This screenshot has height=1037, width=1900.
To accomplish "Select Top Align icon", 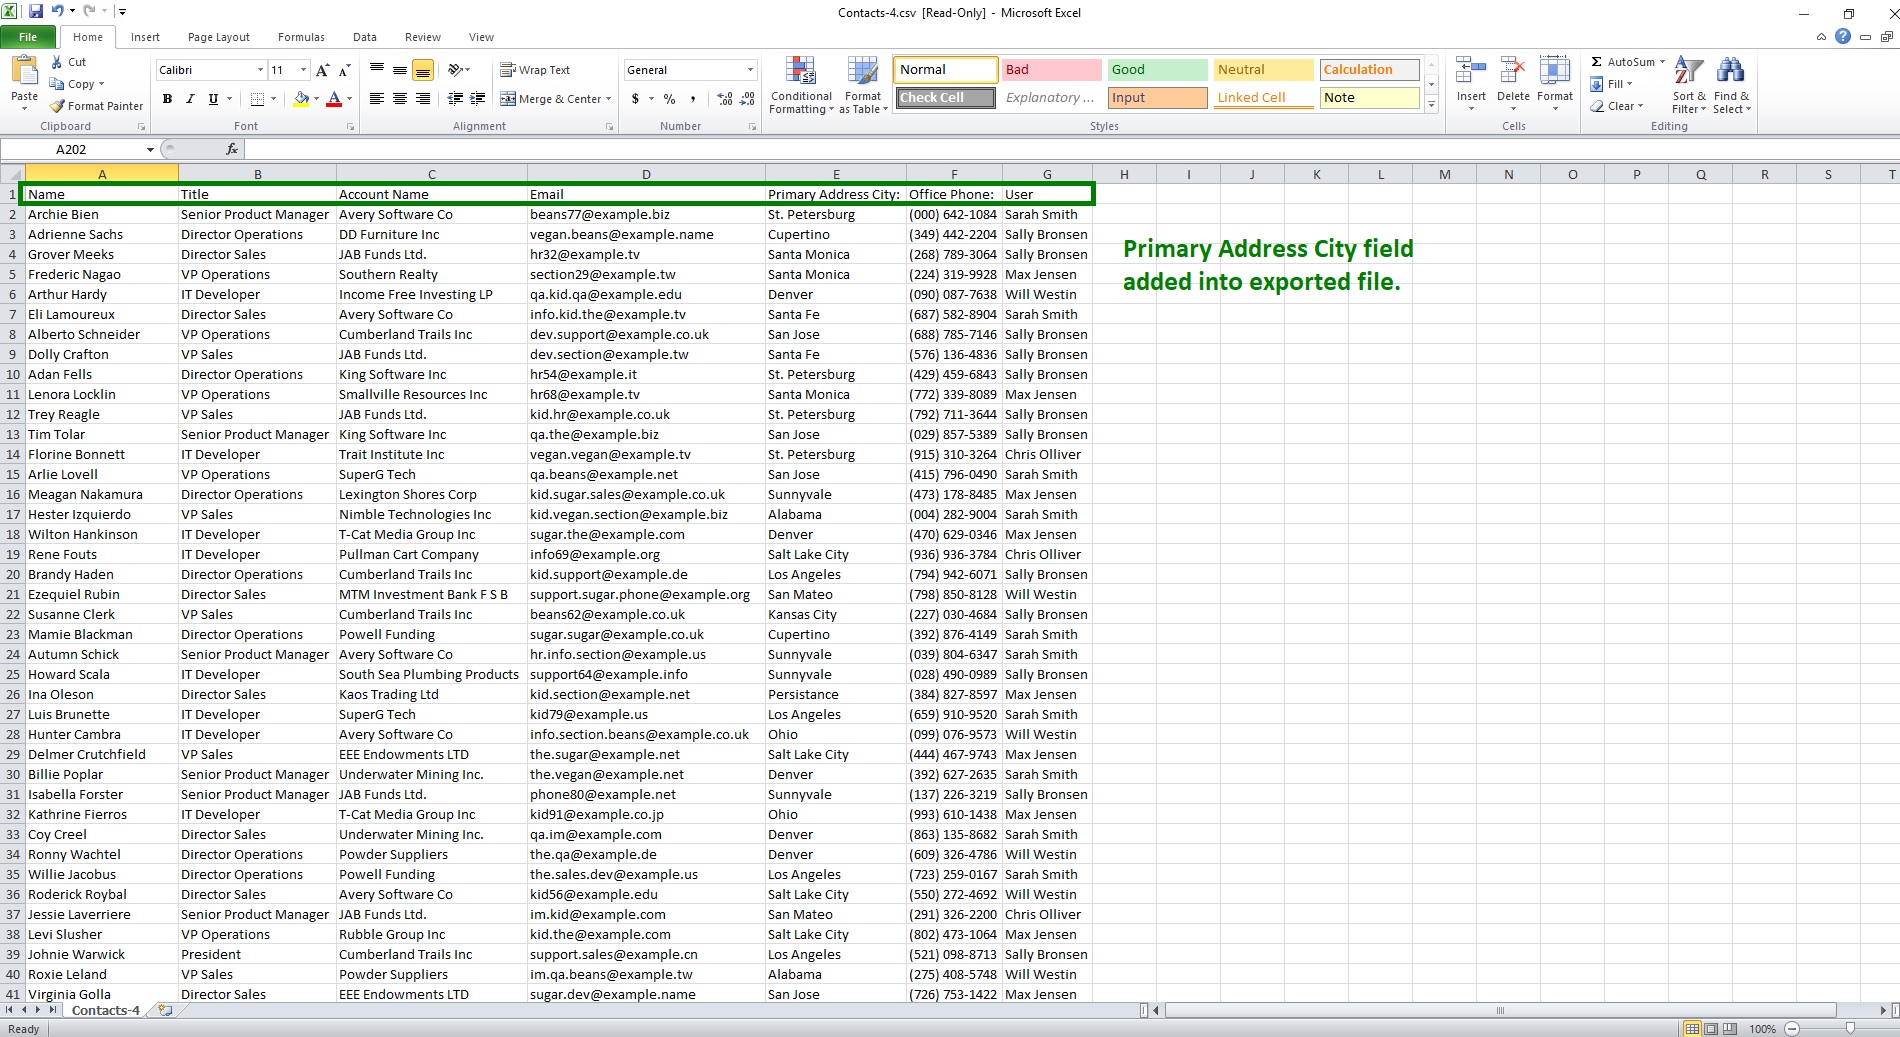I will pyautogui.click(x=377, y=70).
